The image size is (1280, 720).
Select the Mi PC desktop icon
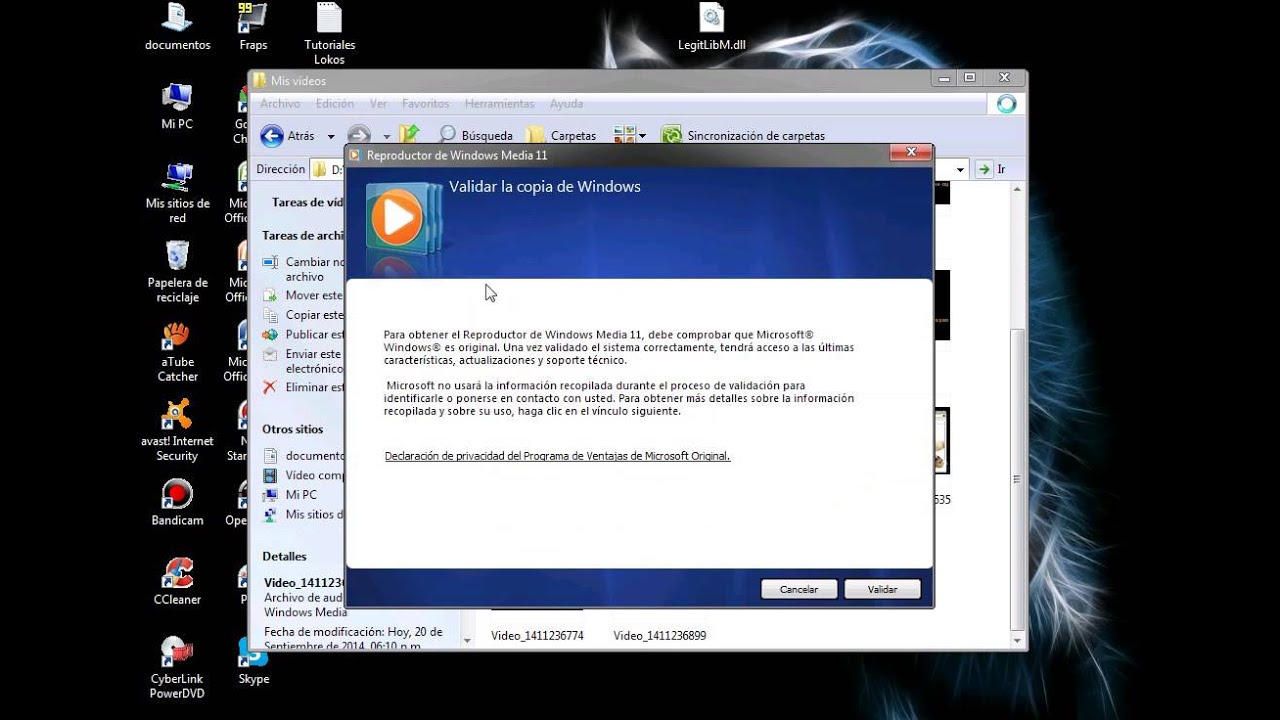(x=177, y=107)
